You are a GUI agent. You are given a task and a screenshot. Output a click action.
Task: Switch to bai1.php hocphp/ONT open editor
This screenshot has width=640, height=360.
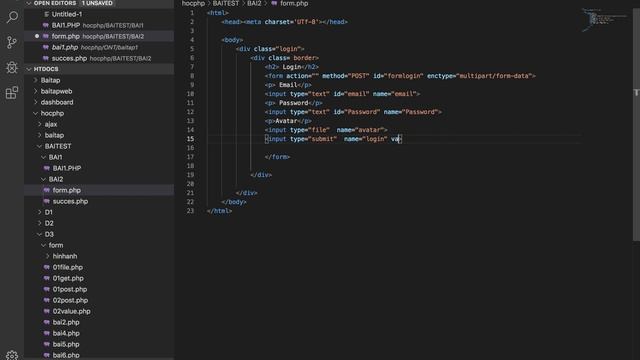tap(99, 47)
